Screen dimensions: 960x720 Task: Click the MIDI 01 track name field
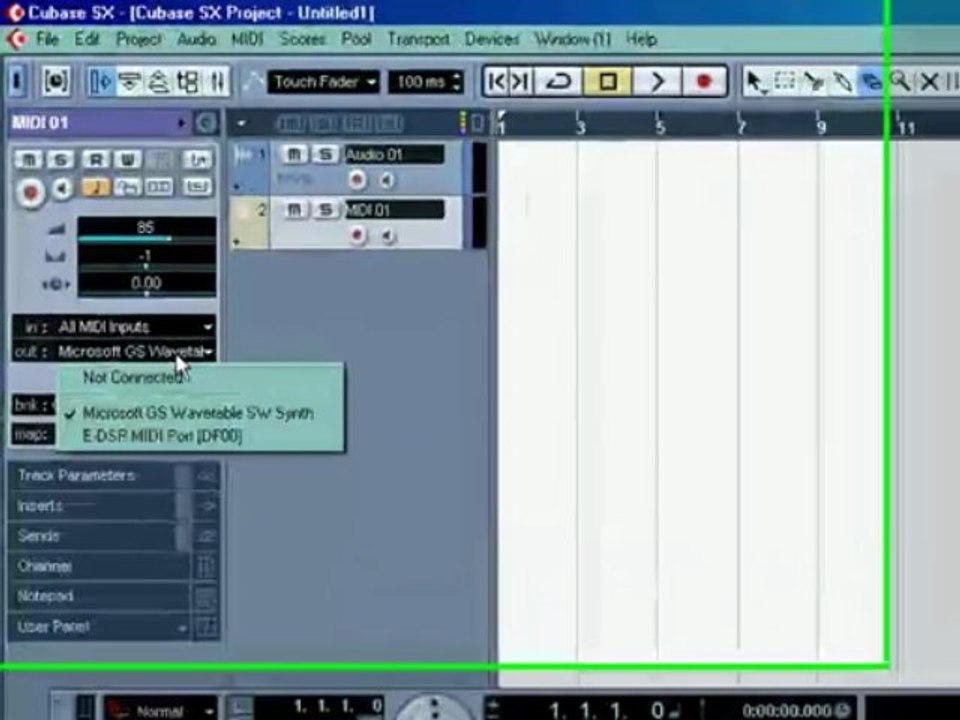(394, 210)
